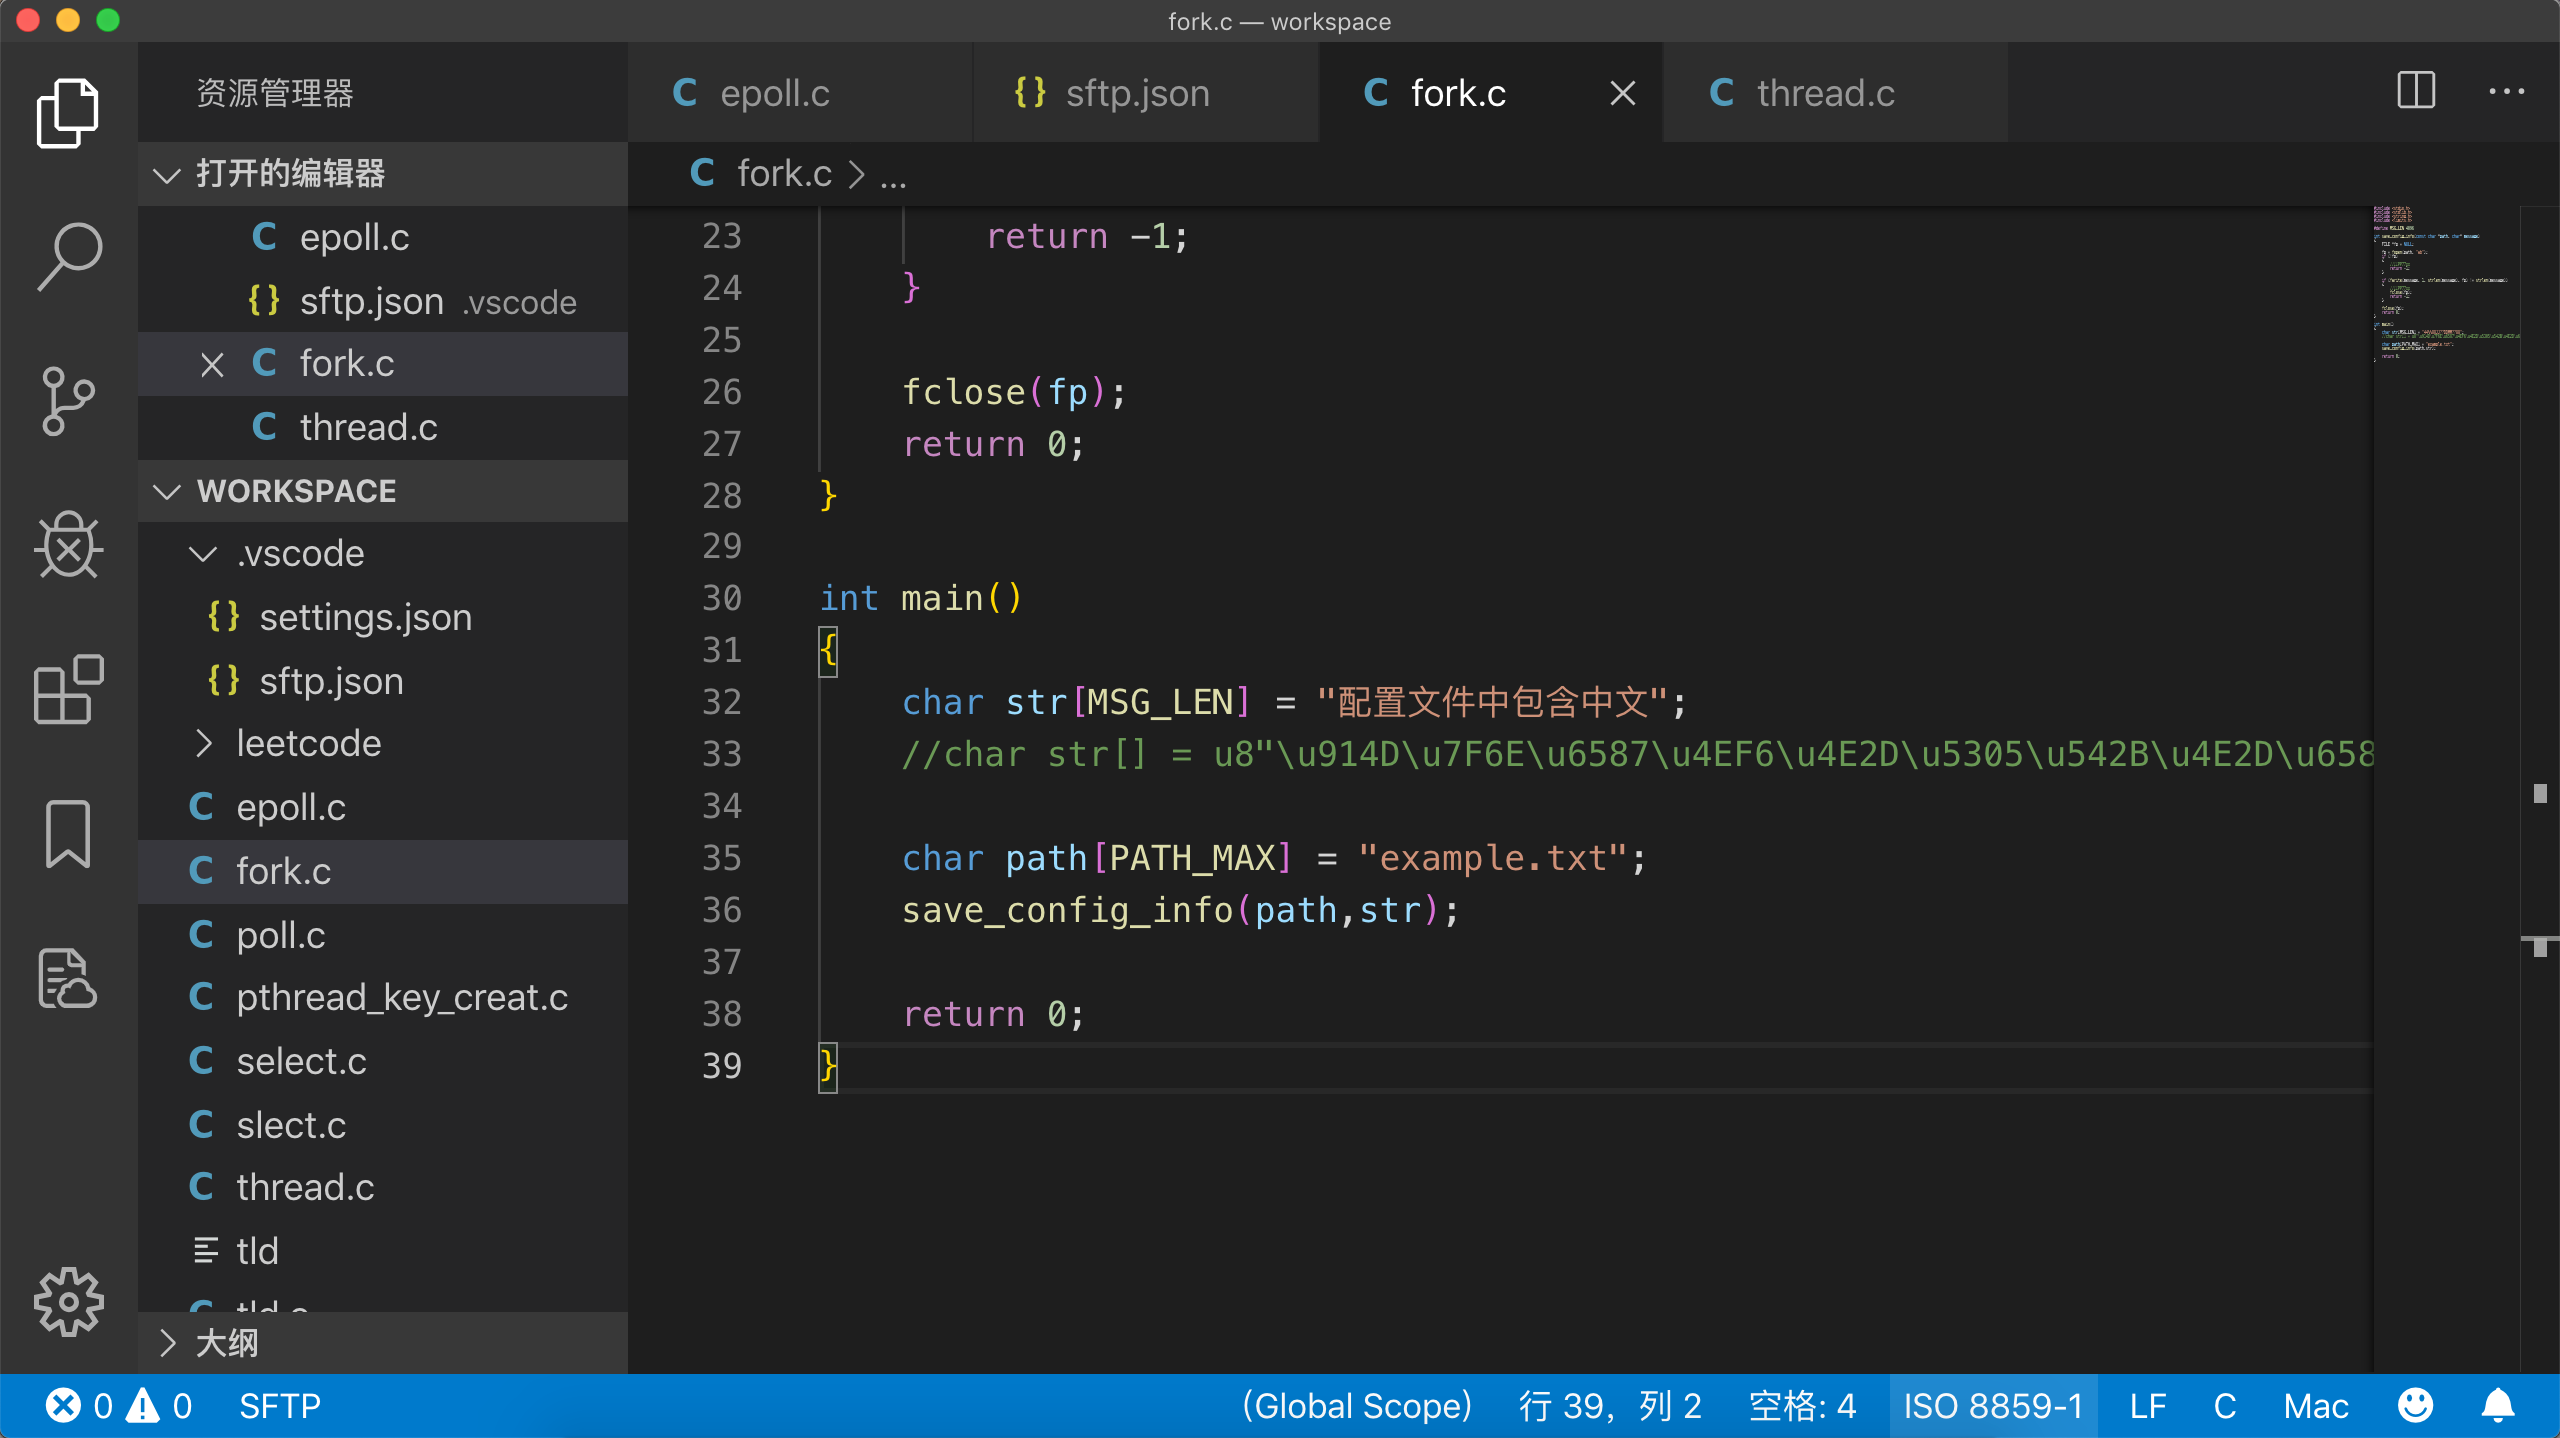Open the Extensions view
The height and width of the screenshot is (1438, 2560).
point(68,689)
